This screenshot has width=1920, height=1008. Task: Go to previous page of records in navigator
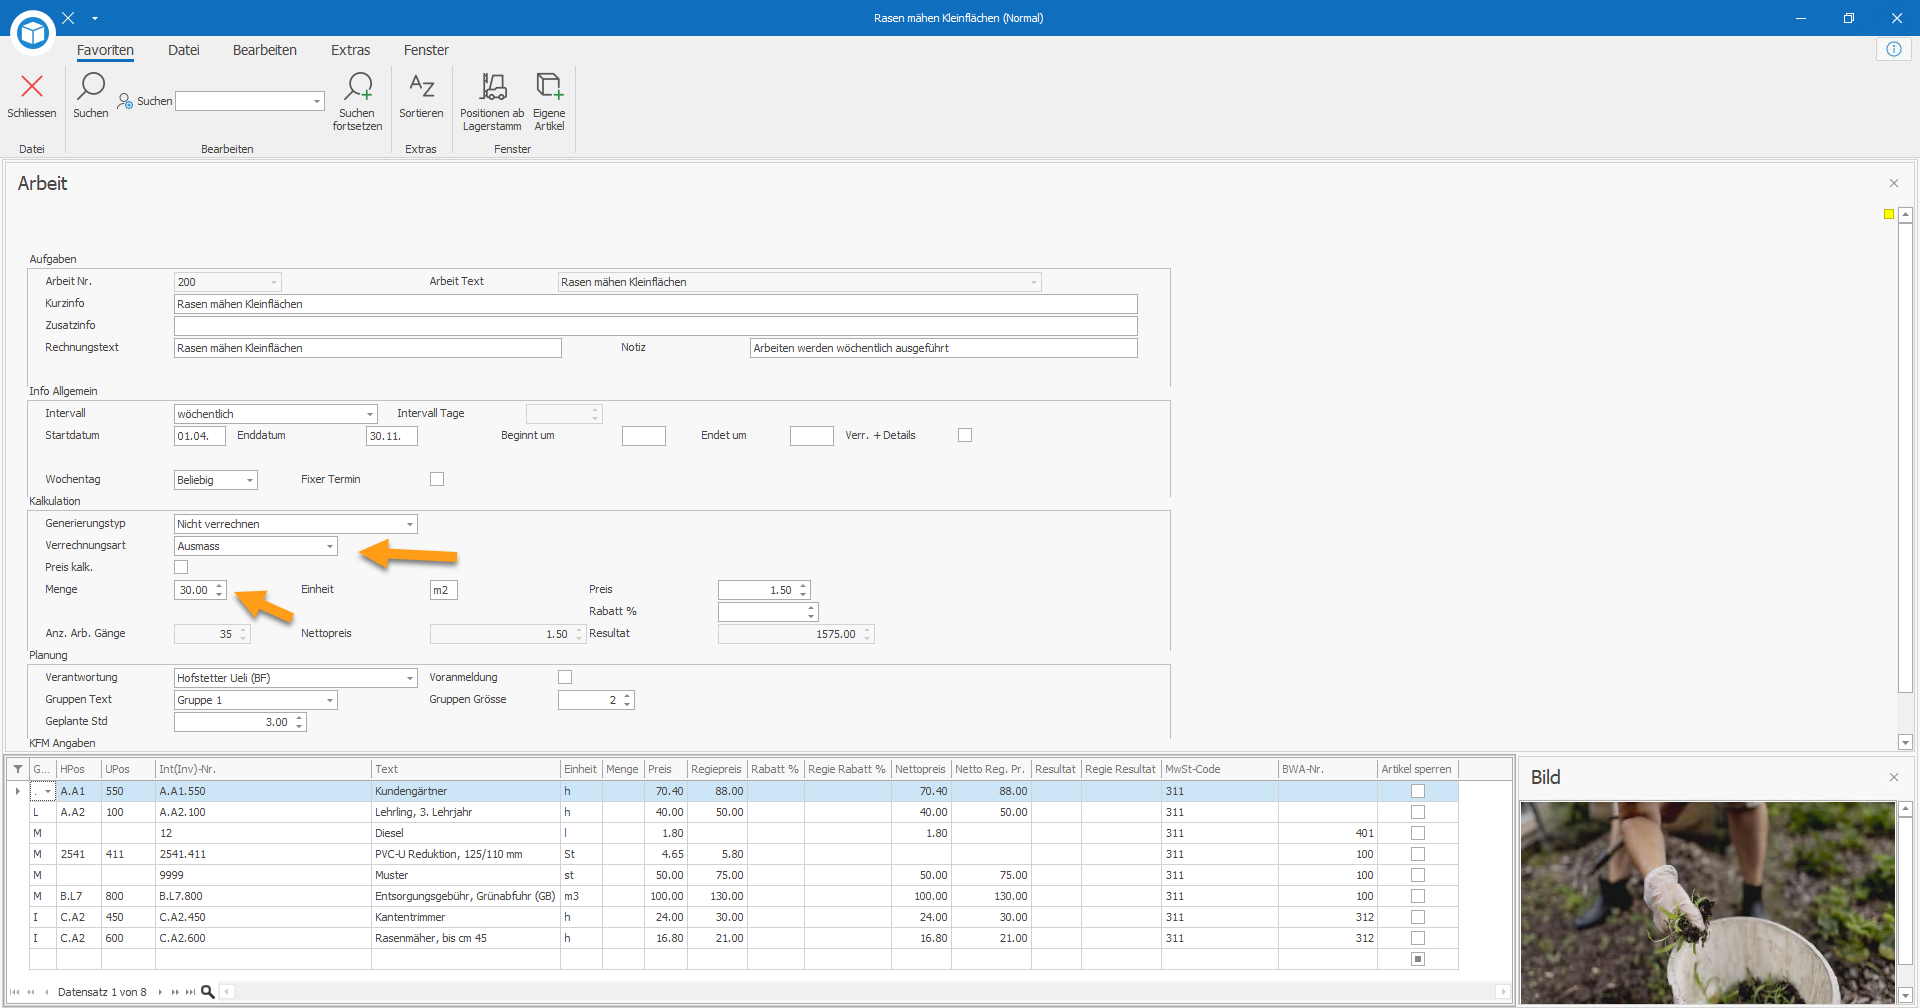[31, 992]
